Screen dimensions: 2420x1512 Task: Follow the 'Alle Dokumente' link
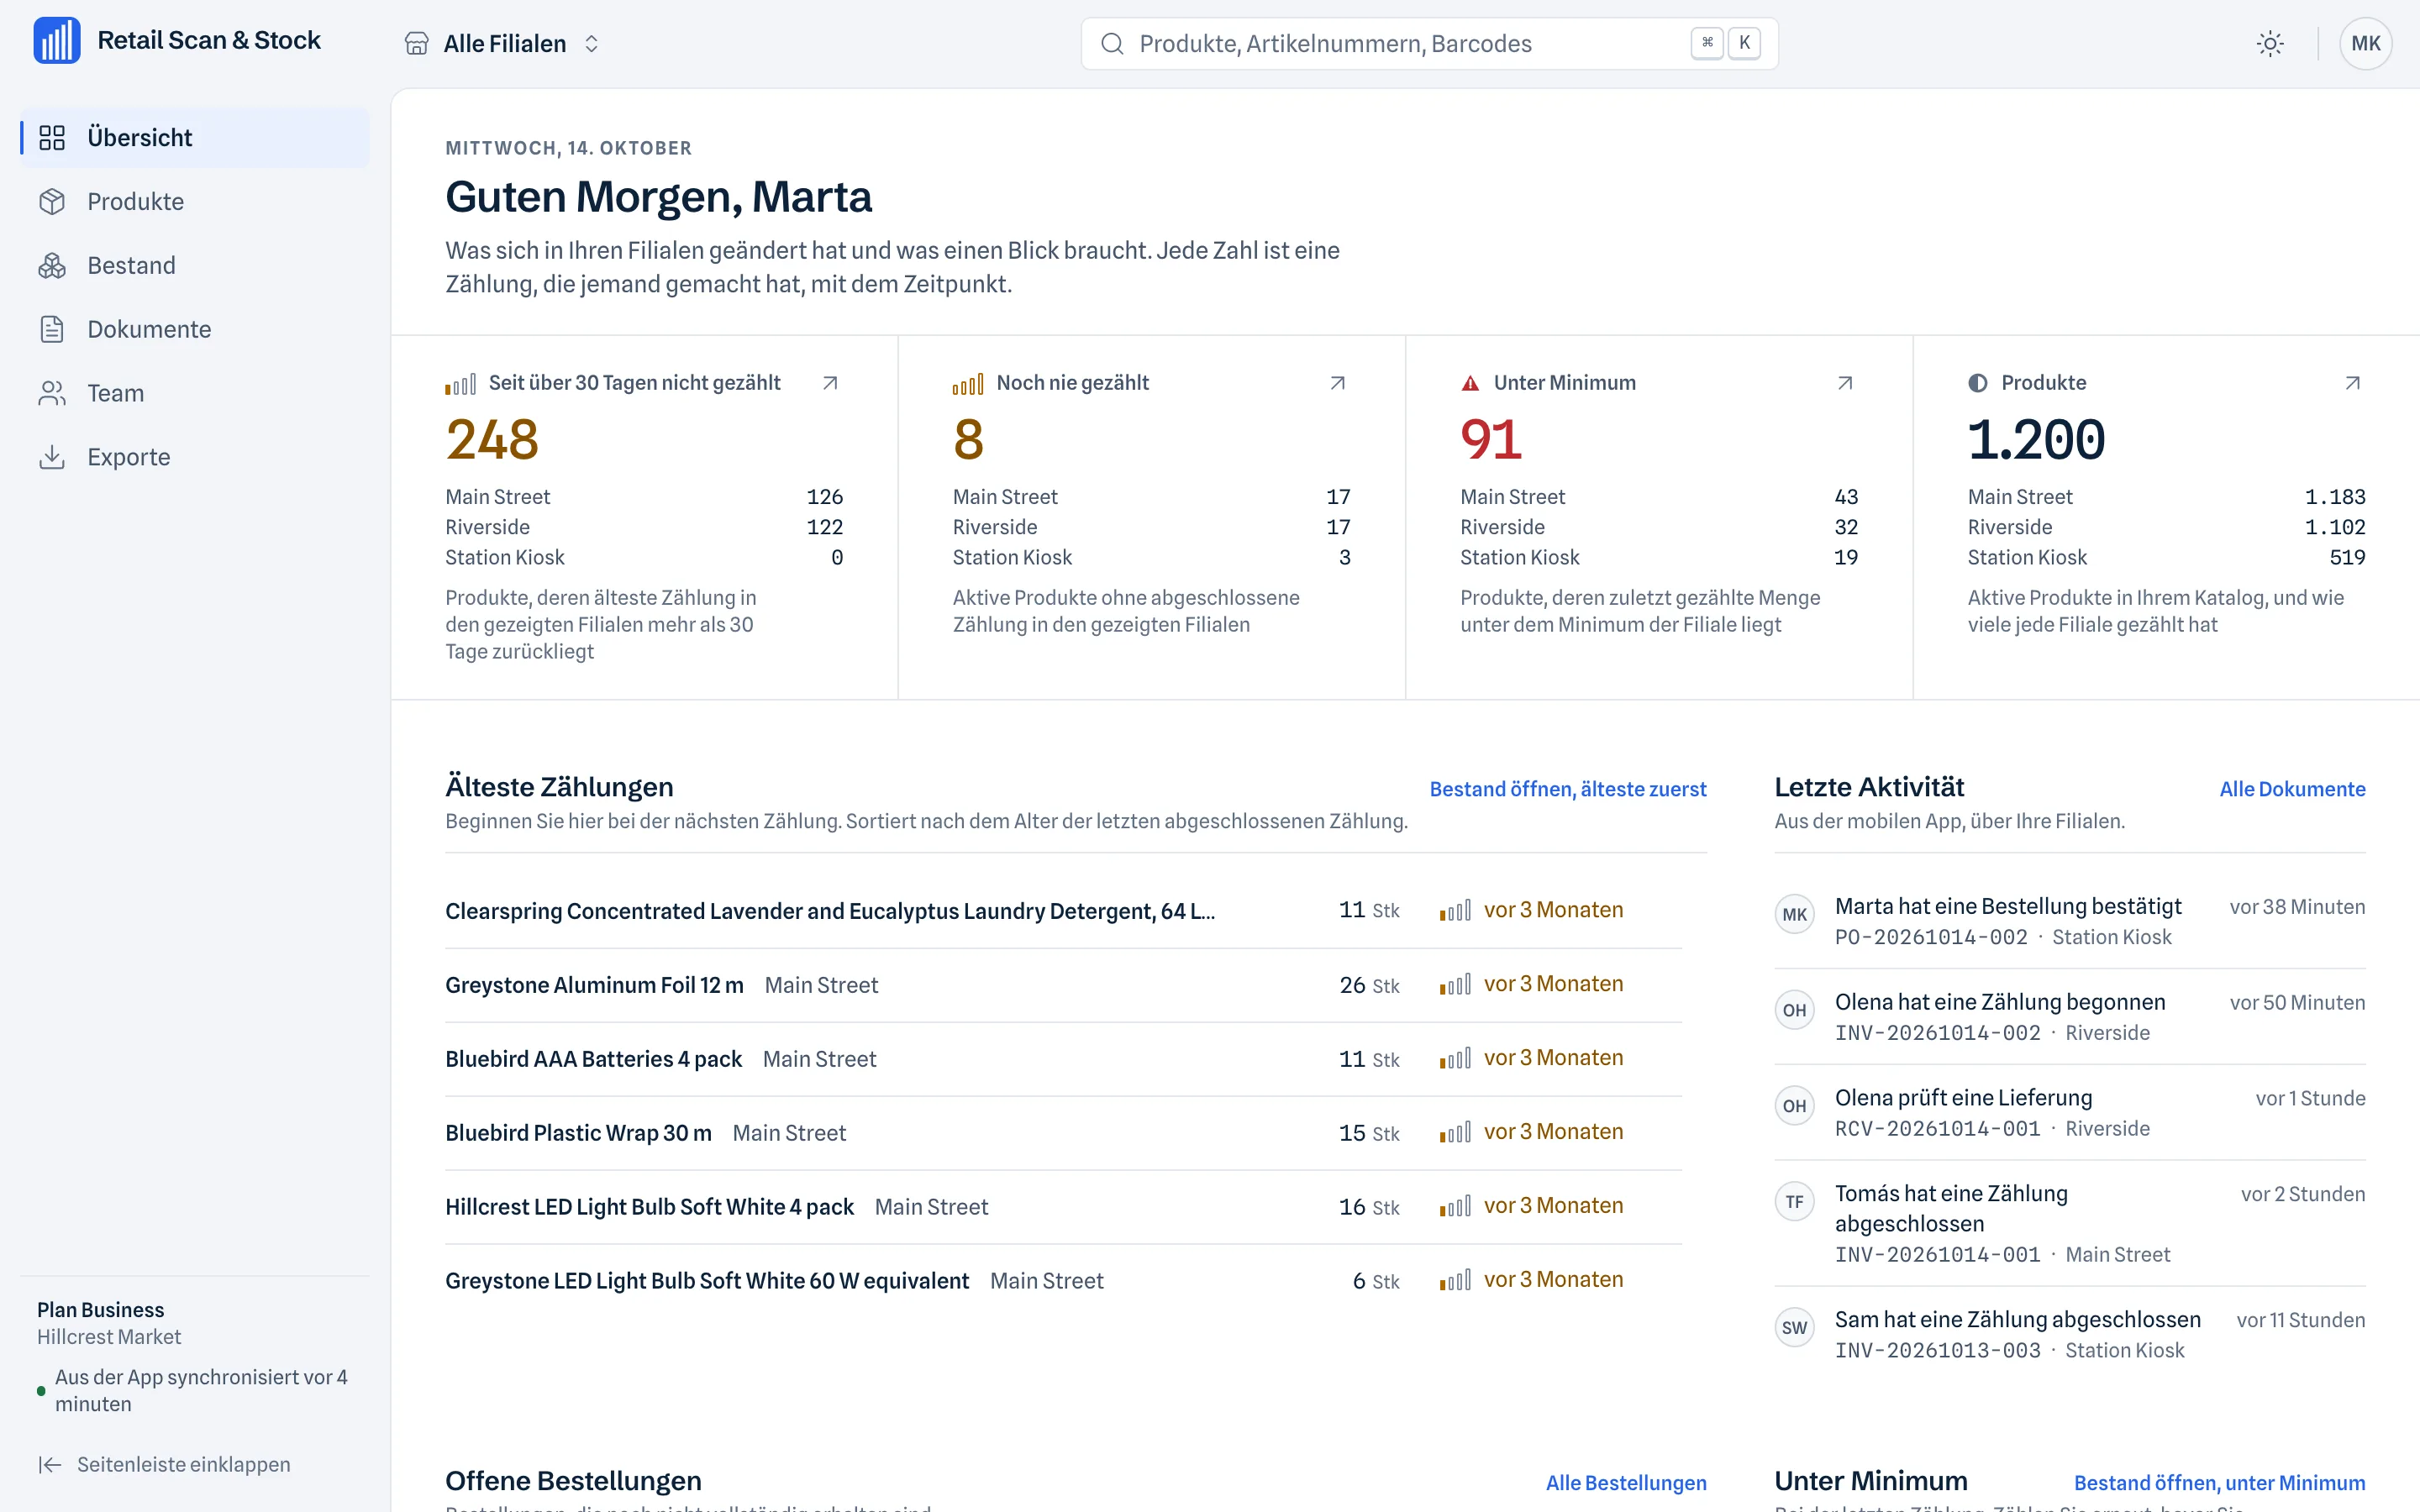(2292, 789)
